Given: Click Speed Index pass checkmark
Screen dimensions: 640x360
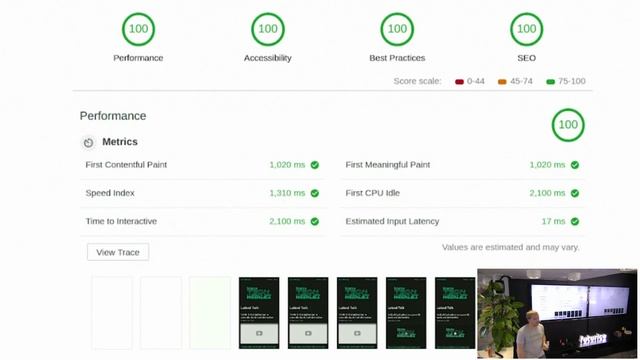Looking at the screenshot, I should [x=315, y=193].
